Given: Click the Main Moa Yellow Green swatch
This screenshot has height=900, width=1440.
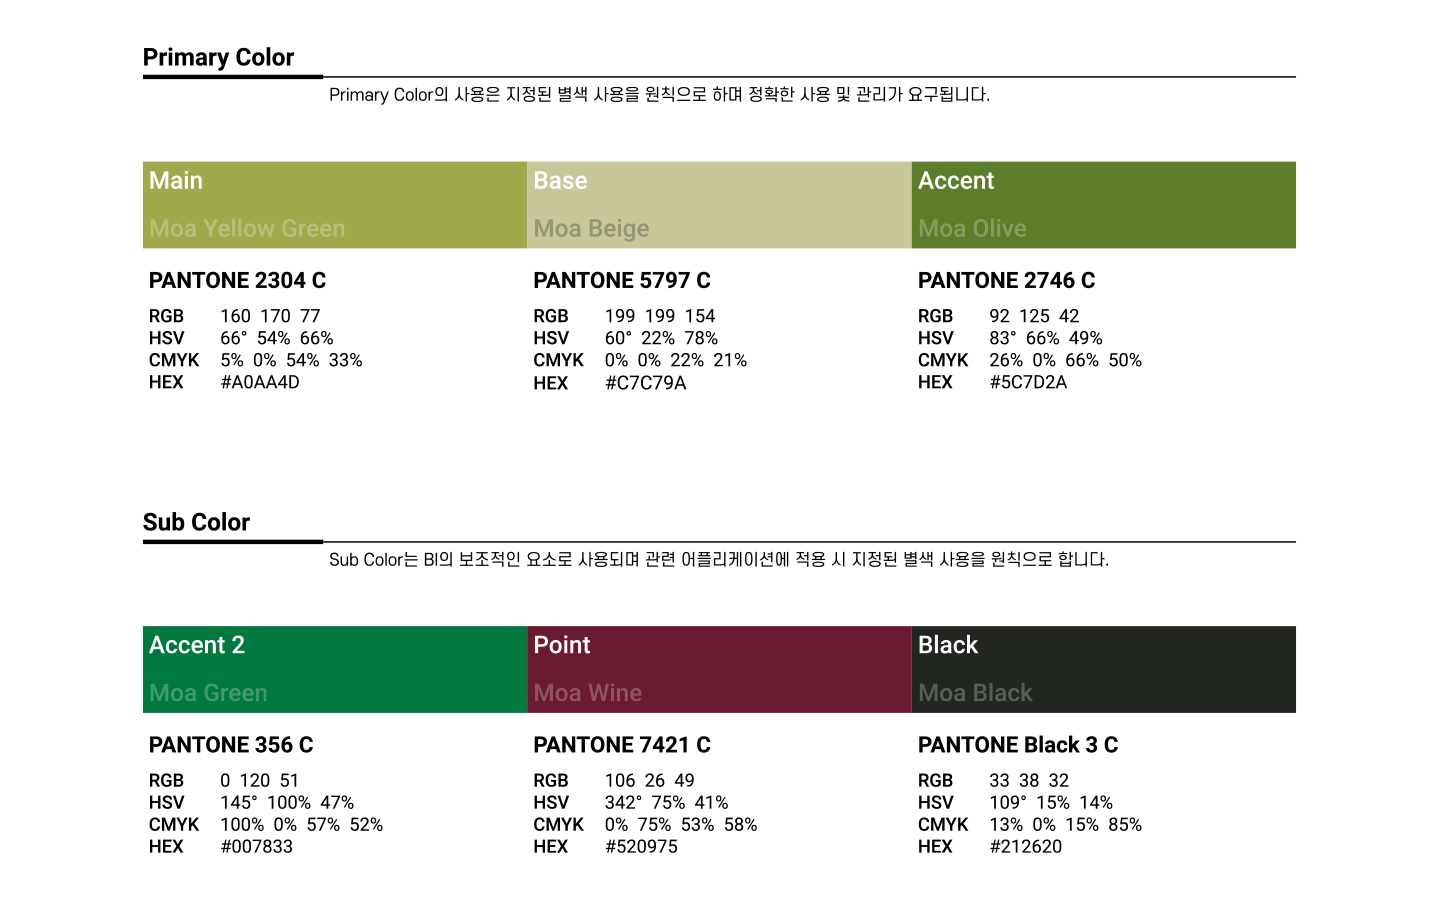Looking at the screenshot, I should [x=334, y=205].
